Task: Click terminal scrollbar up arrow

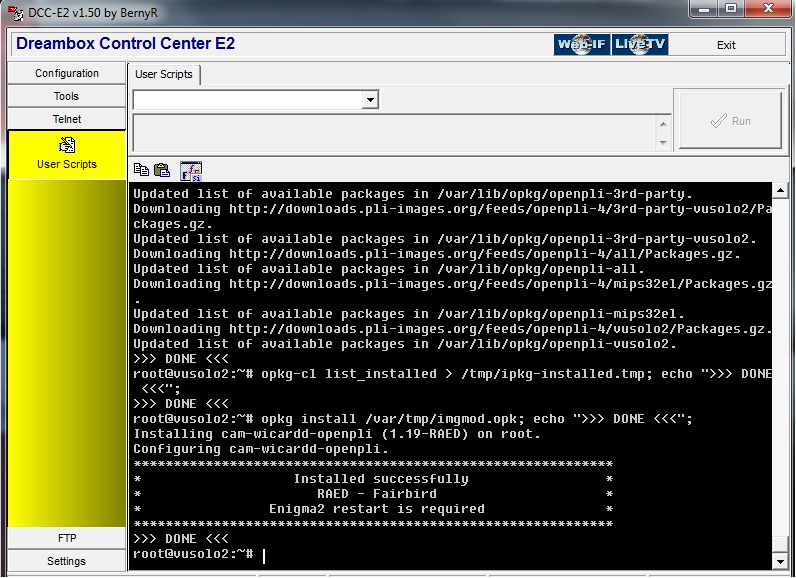Action: 780,190
